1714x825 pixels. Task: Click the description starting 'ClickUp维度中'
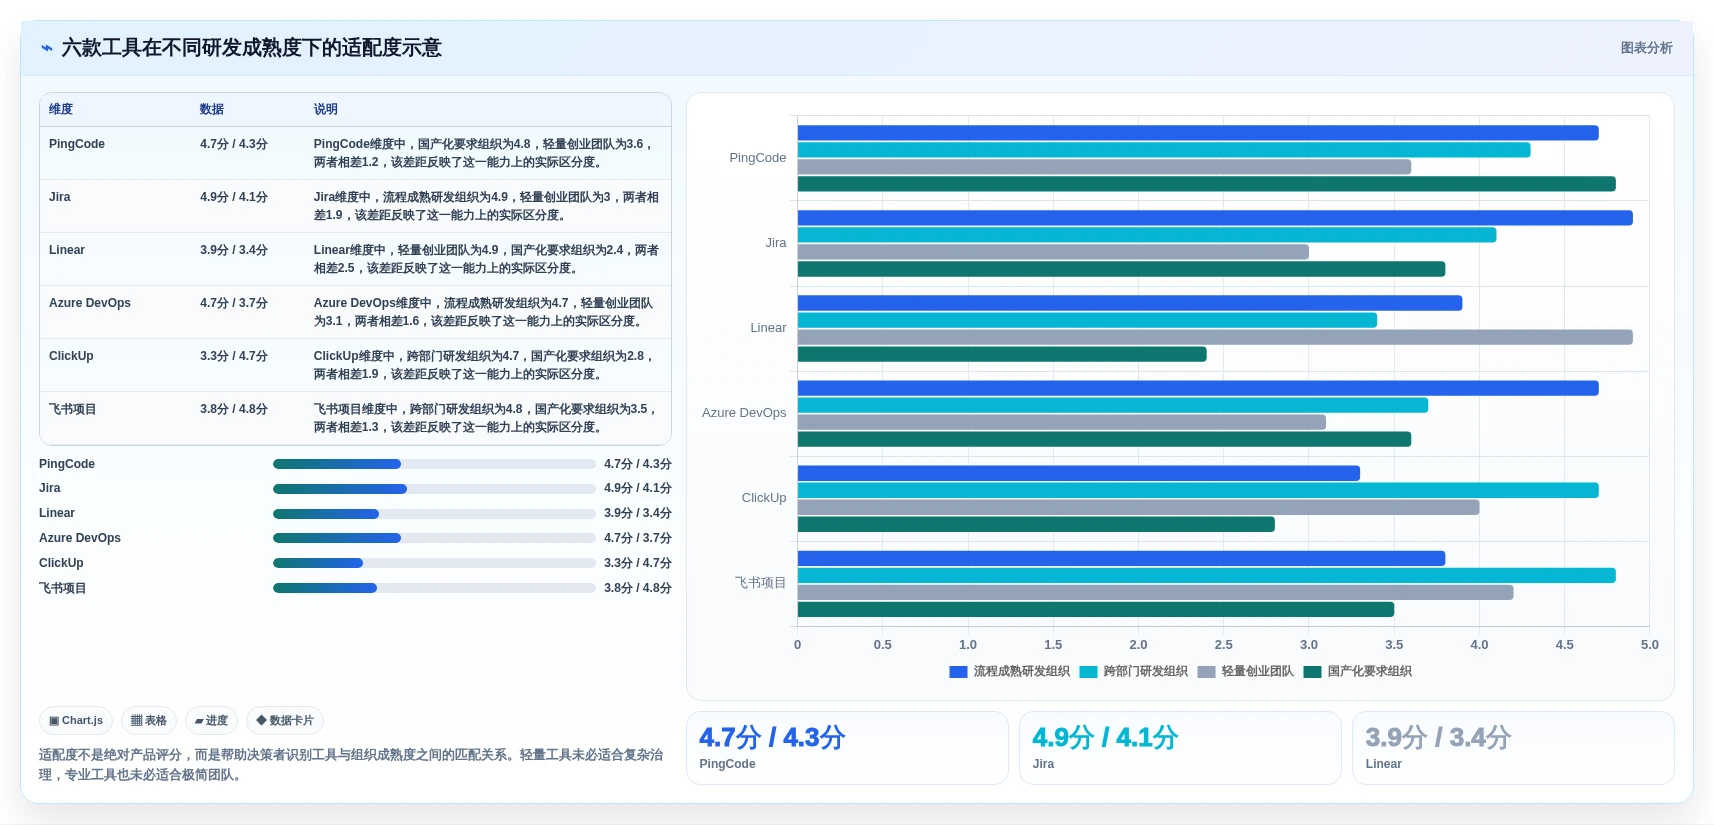[486, 365]
